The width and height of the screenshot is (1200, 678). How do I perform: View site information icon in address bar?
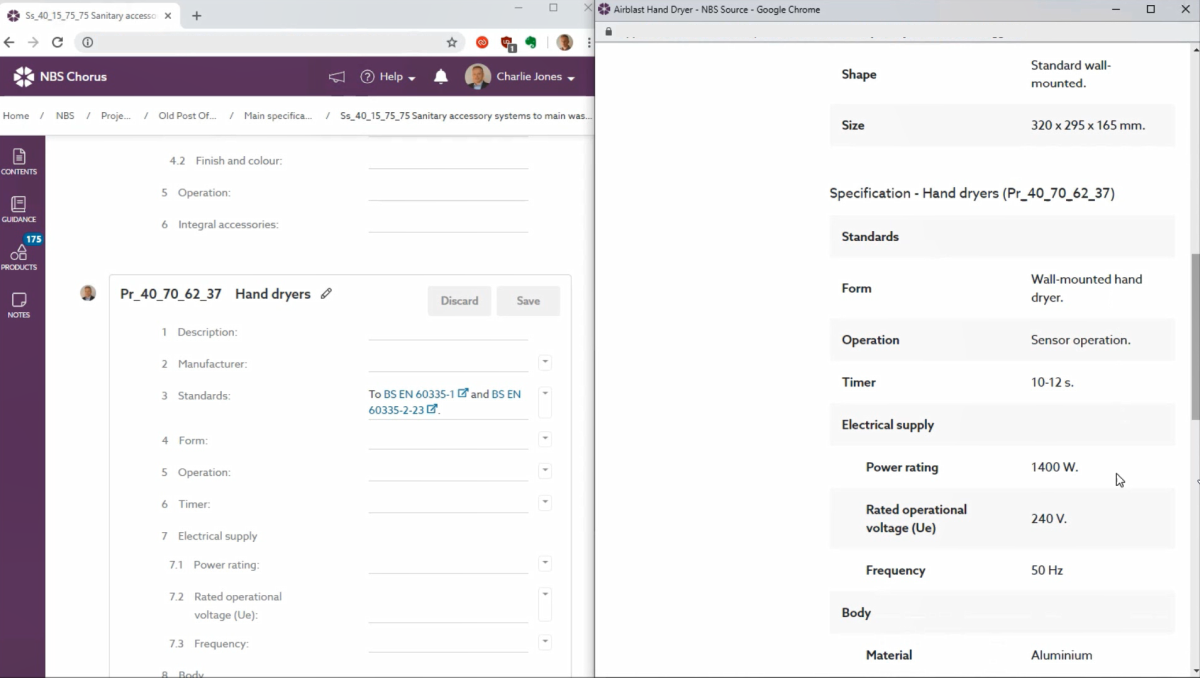(87, 42)
